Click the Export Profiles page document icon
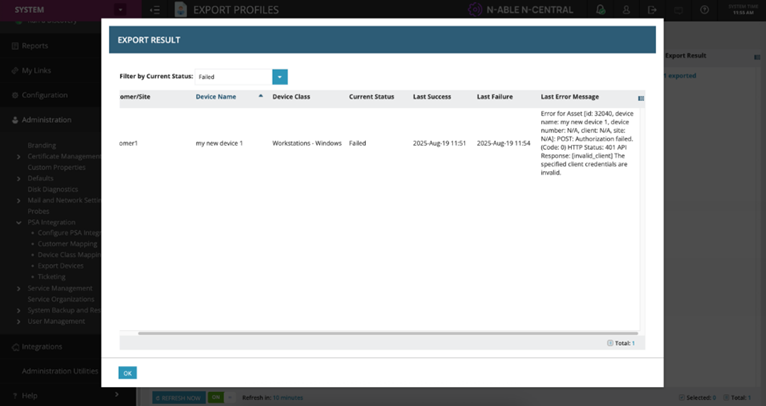 (181, 10)
